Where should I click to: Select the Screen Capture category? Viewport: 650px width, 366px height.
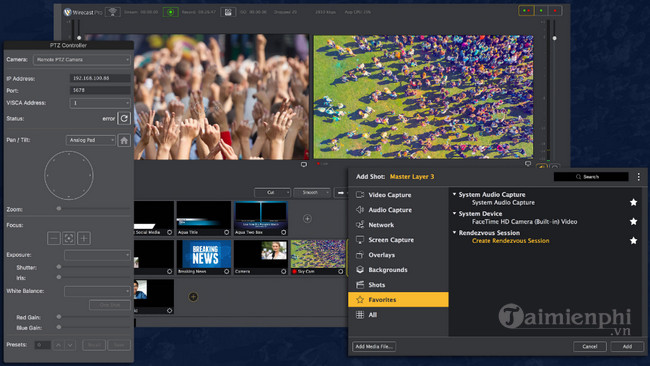tap(398, 240)
